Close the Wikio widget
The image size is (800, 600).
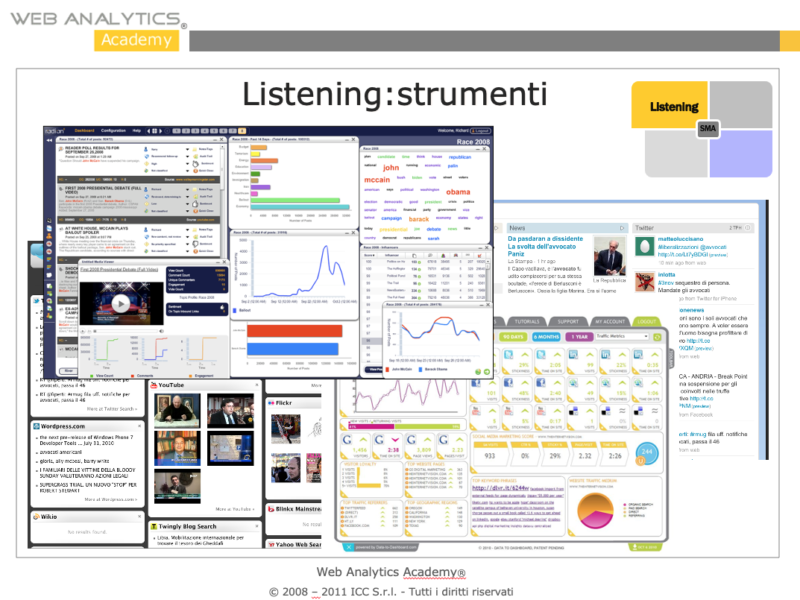(x=139, y=516)
